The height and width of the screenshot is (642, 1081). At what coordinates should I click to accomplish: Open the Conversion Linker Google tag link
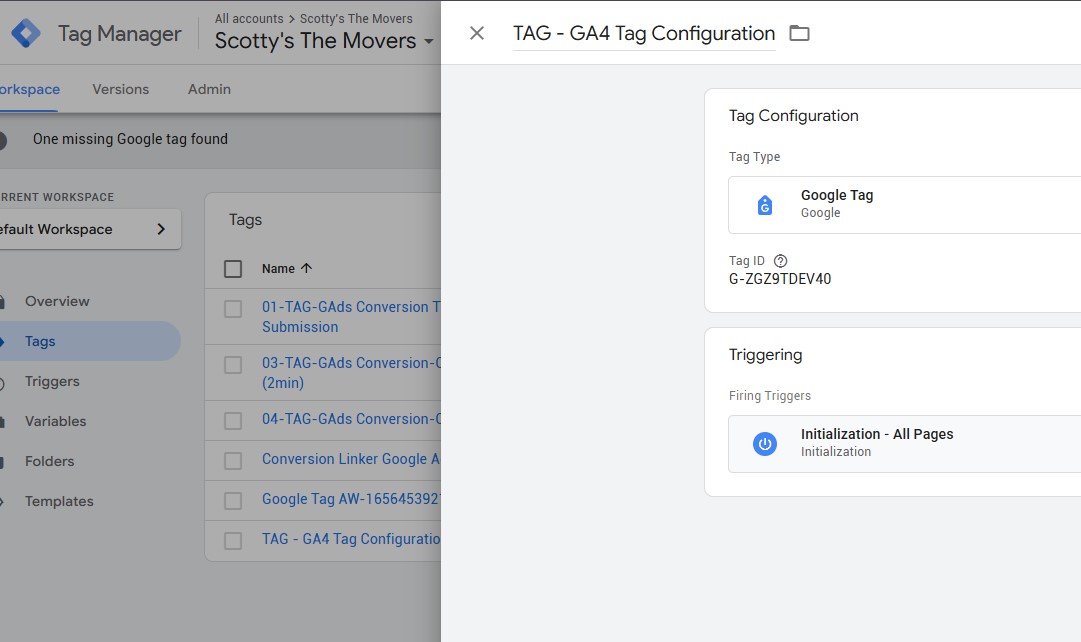(x=351, y=459)
